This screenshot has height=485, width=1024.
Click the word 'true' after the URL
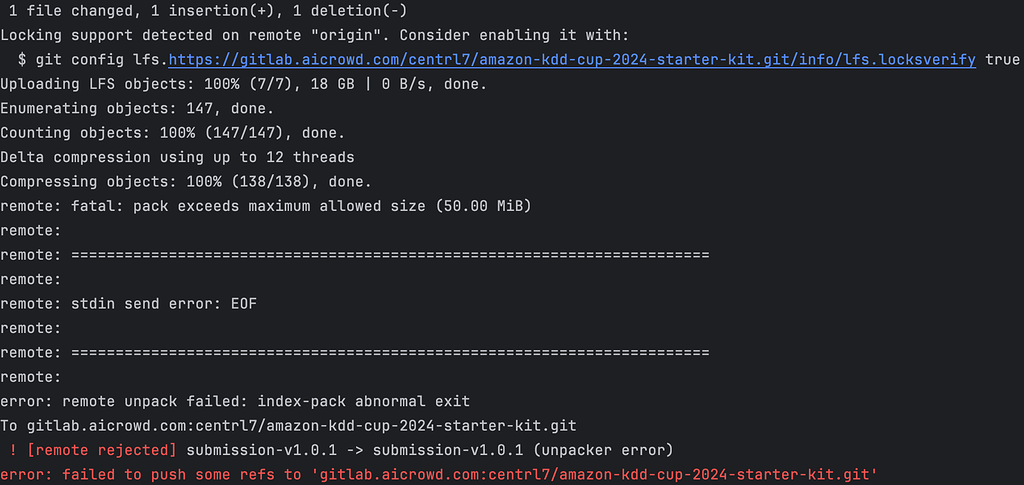1002,60
